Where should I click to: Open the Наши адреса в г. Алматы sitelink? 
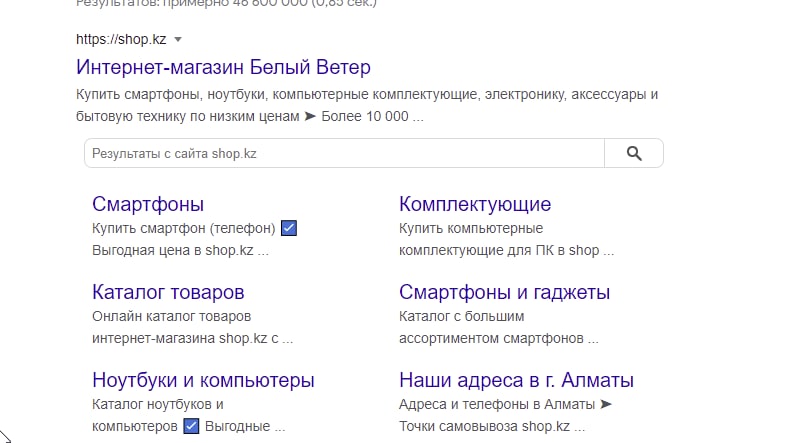(516, 380)
